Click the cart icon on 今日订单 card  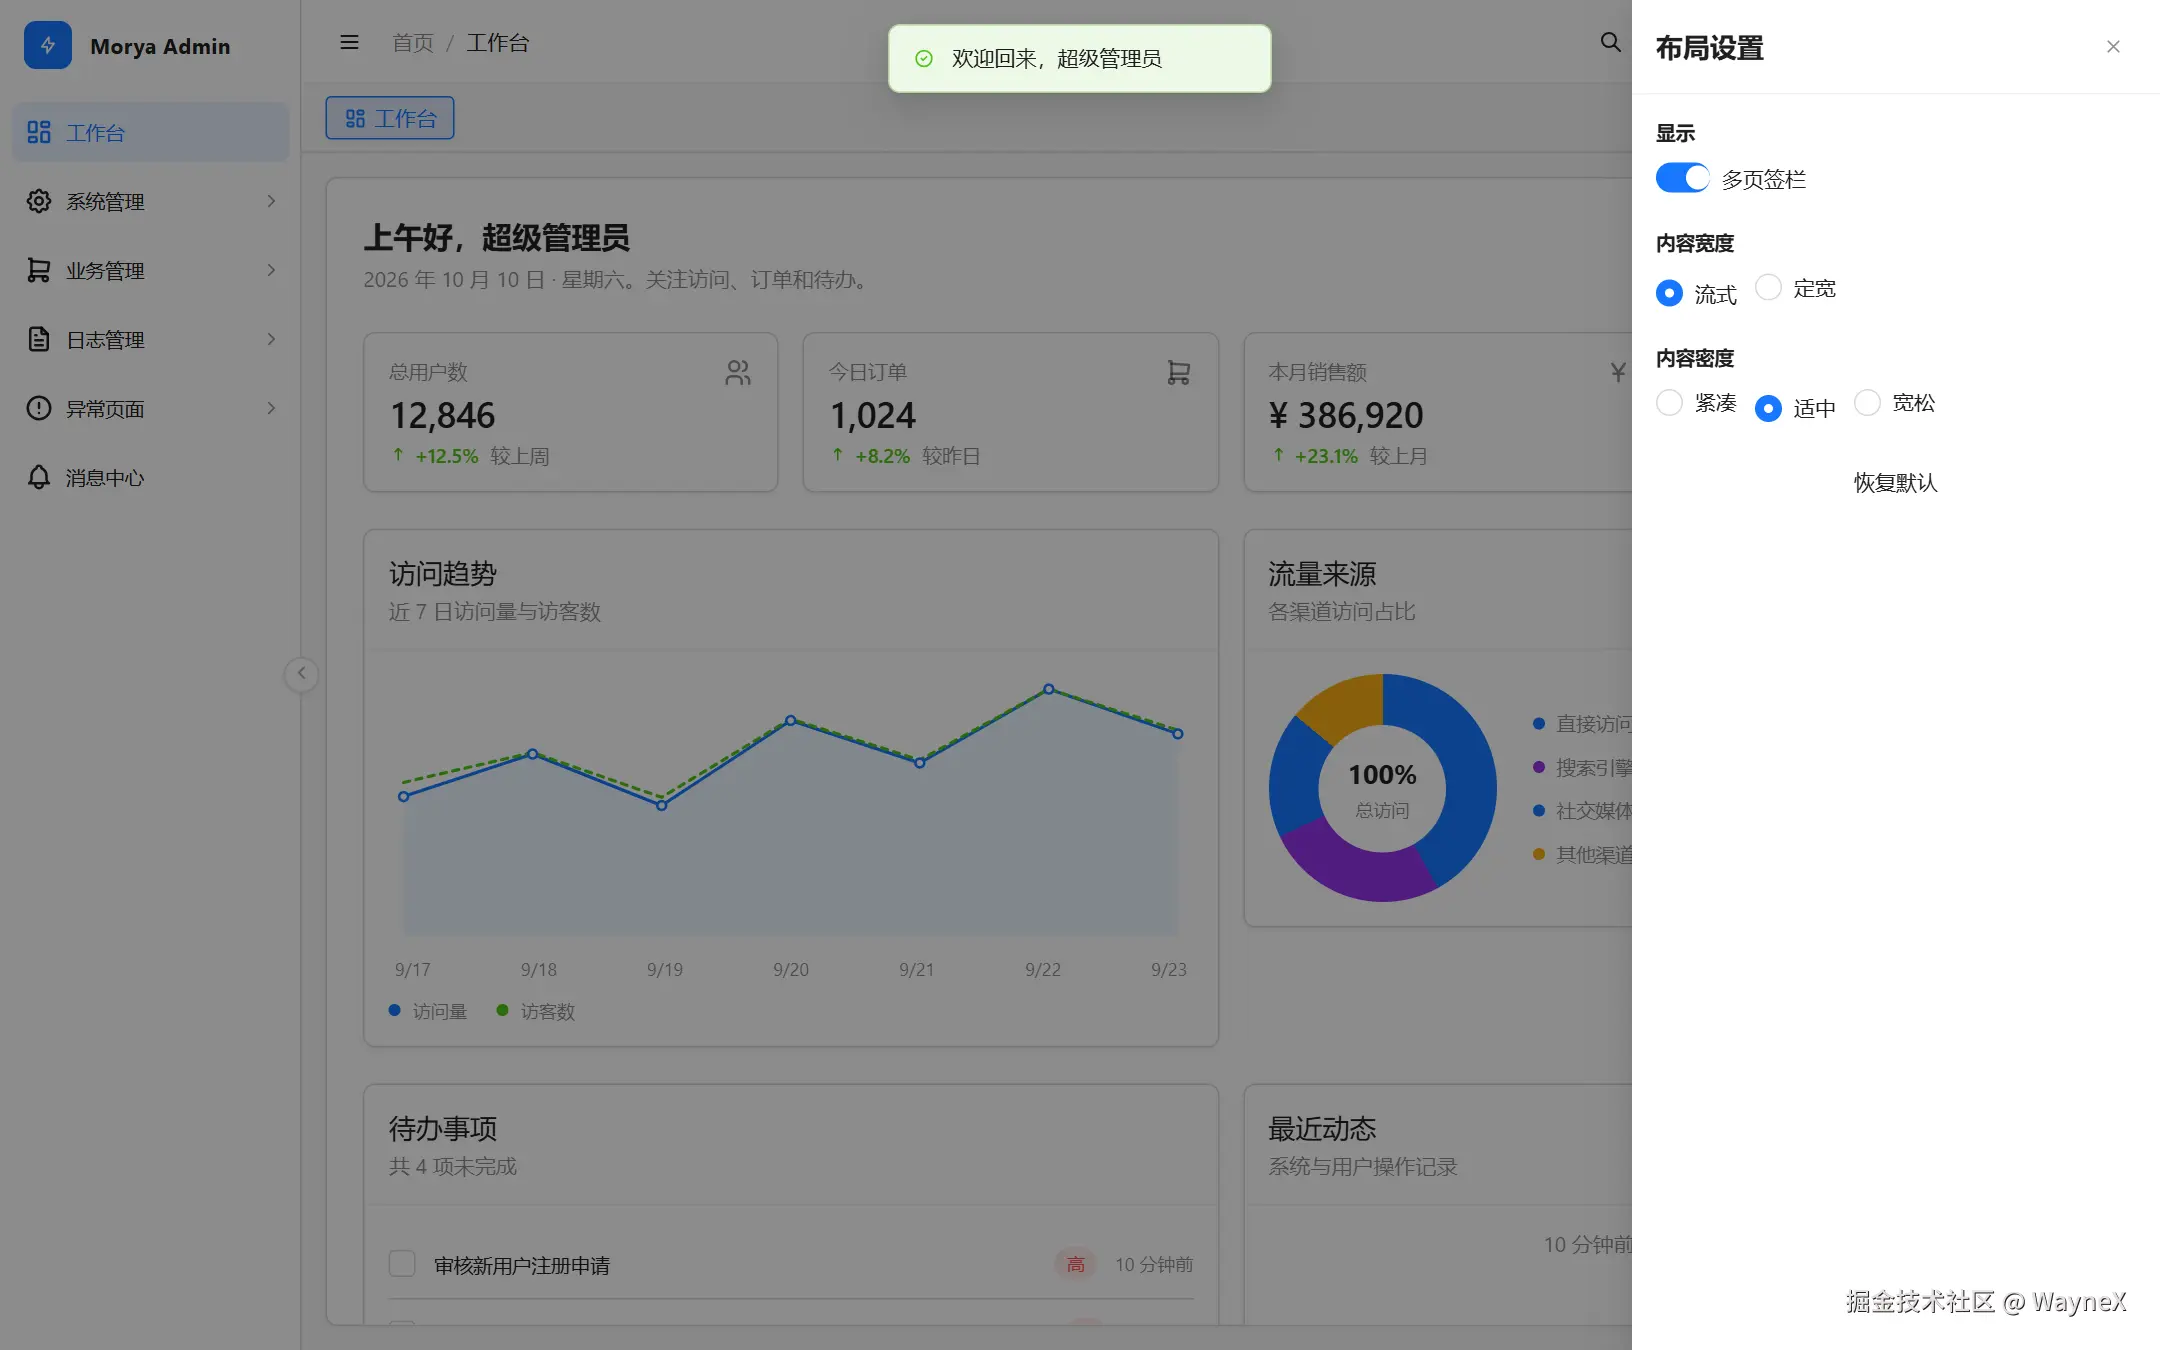click(x=1179, y=373)
